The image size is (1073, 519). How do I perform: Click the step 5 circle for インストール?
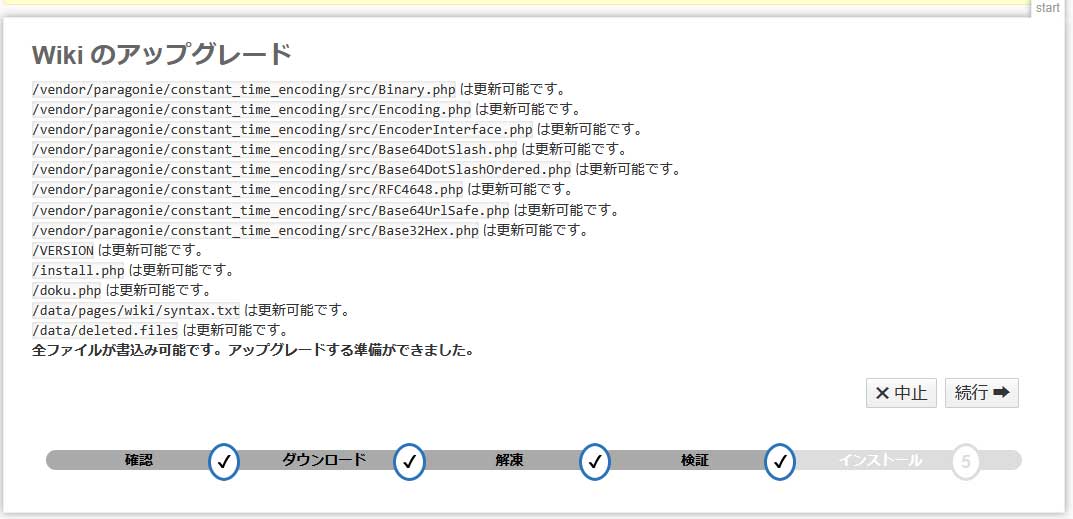[966, 461]
